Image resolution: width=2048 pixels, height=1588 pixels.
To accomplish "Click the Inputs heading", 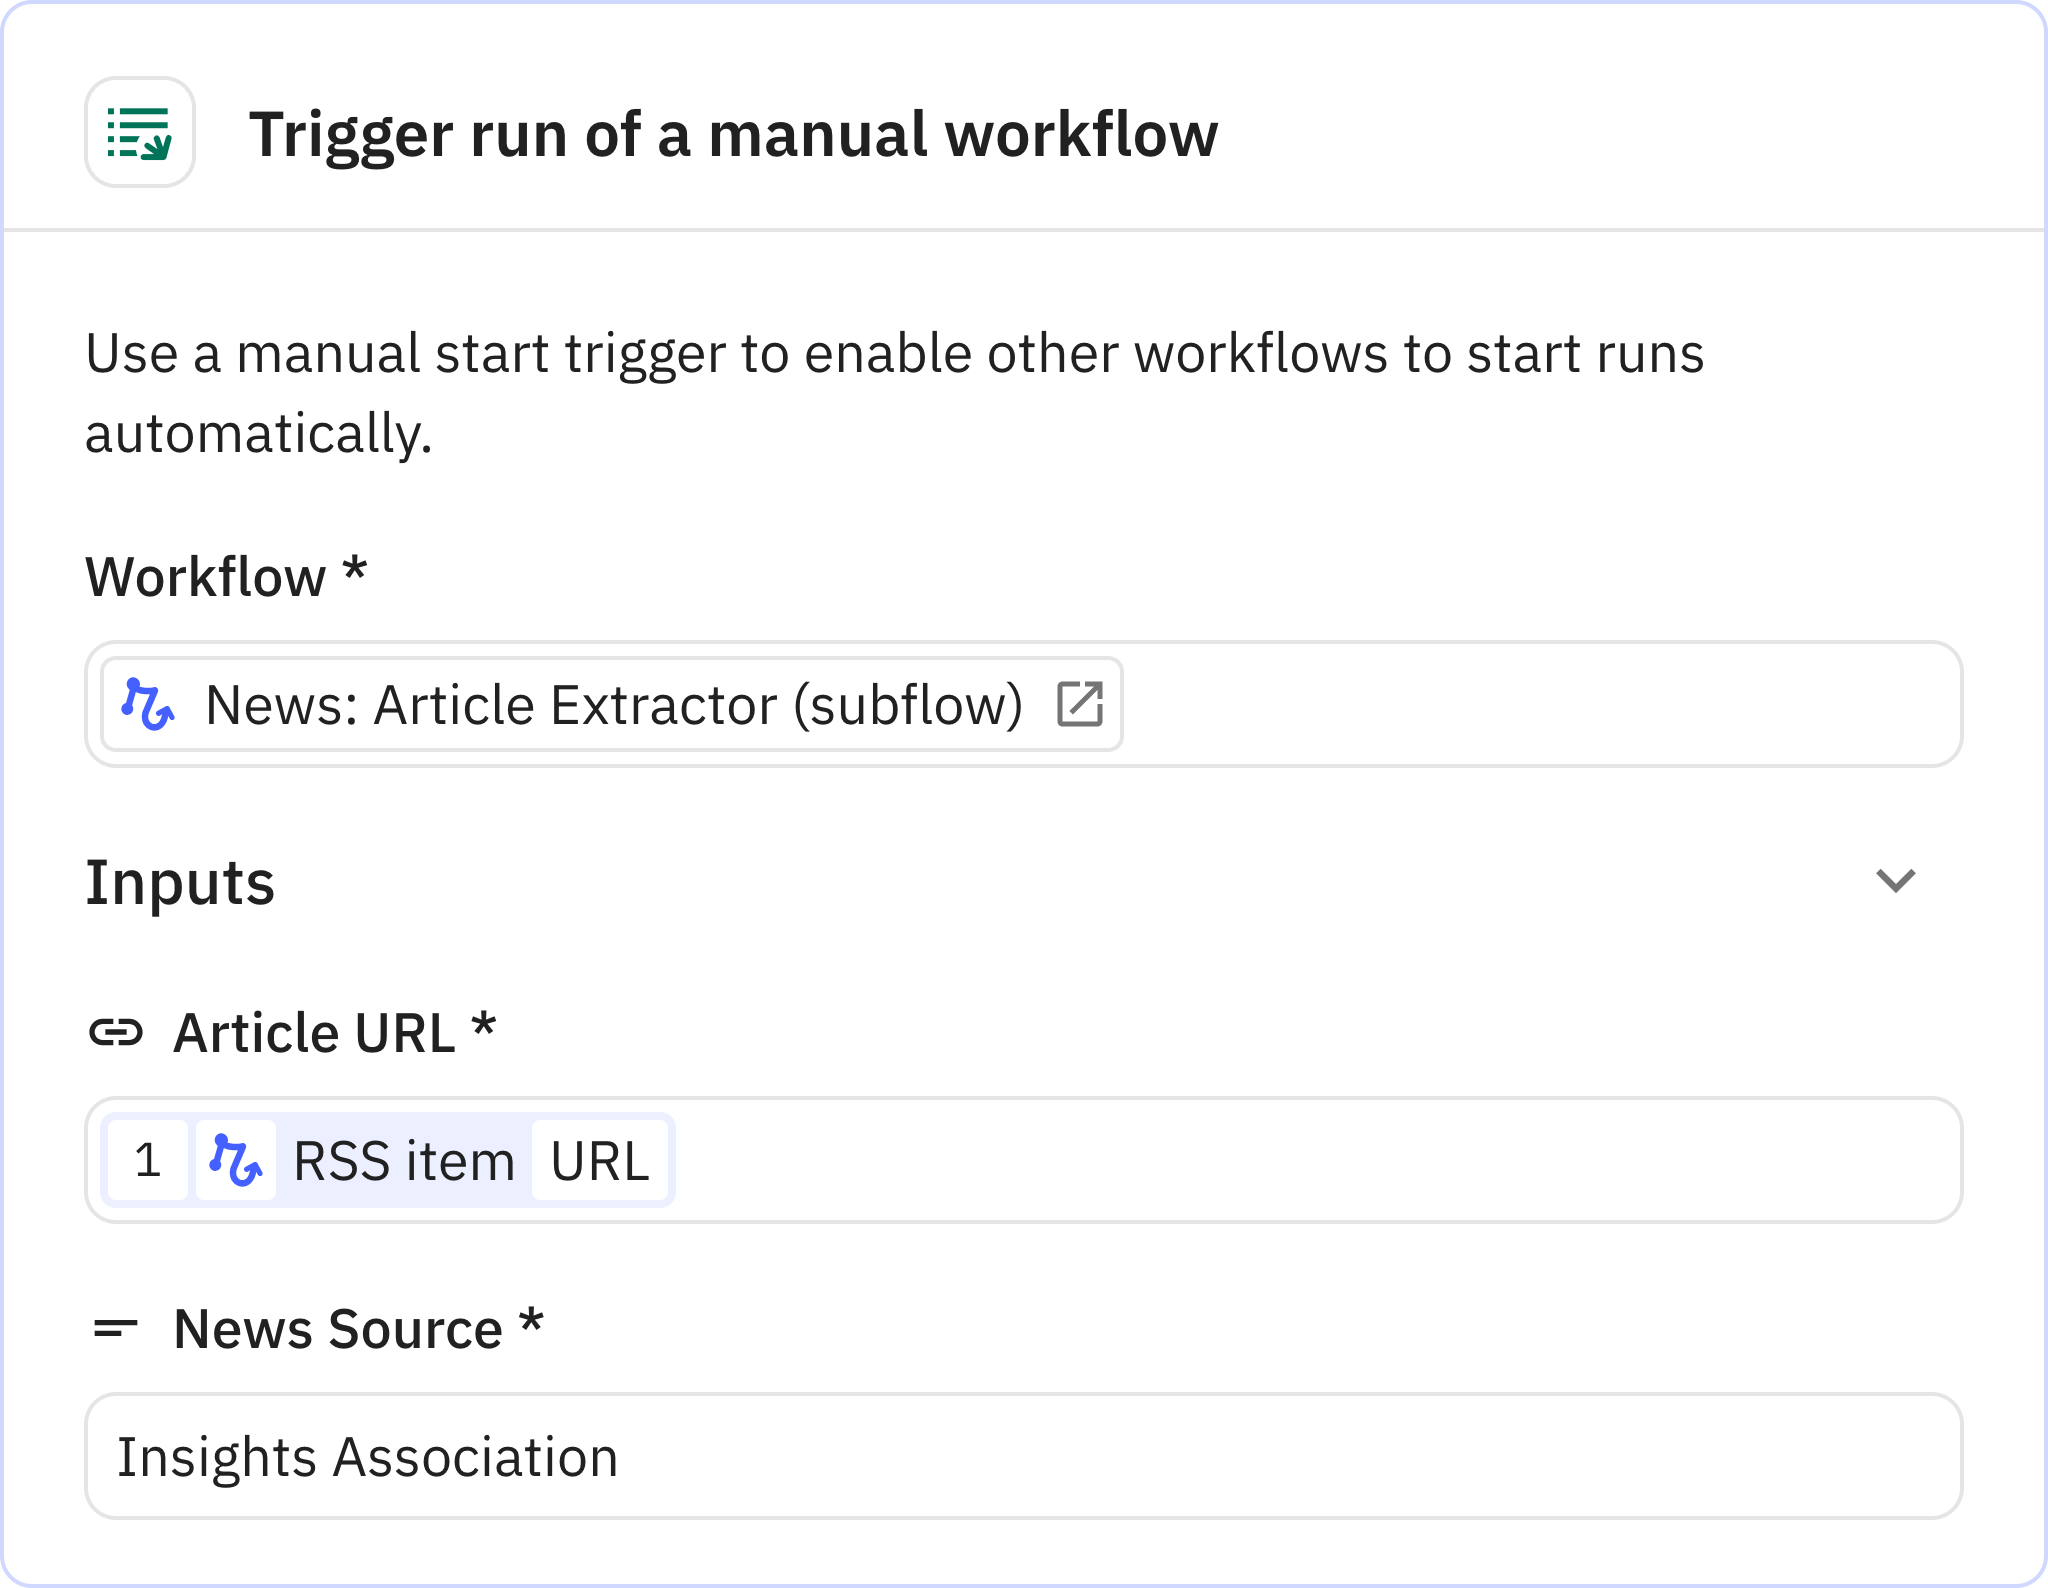I will (x=180, y=882).
